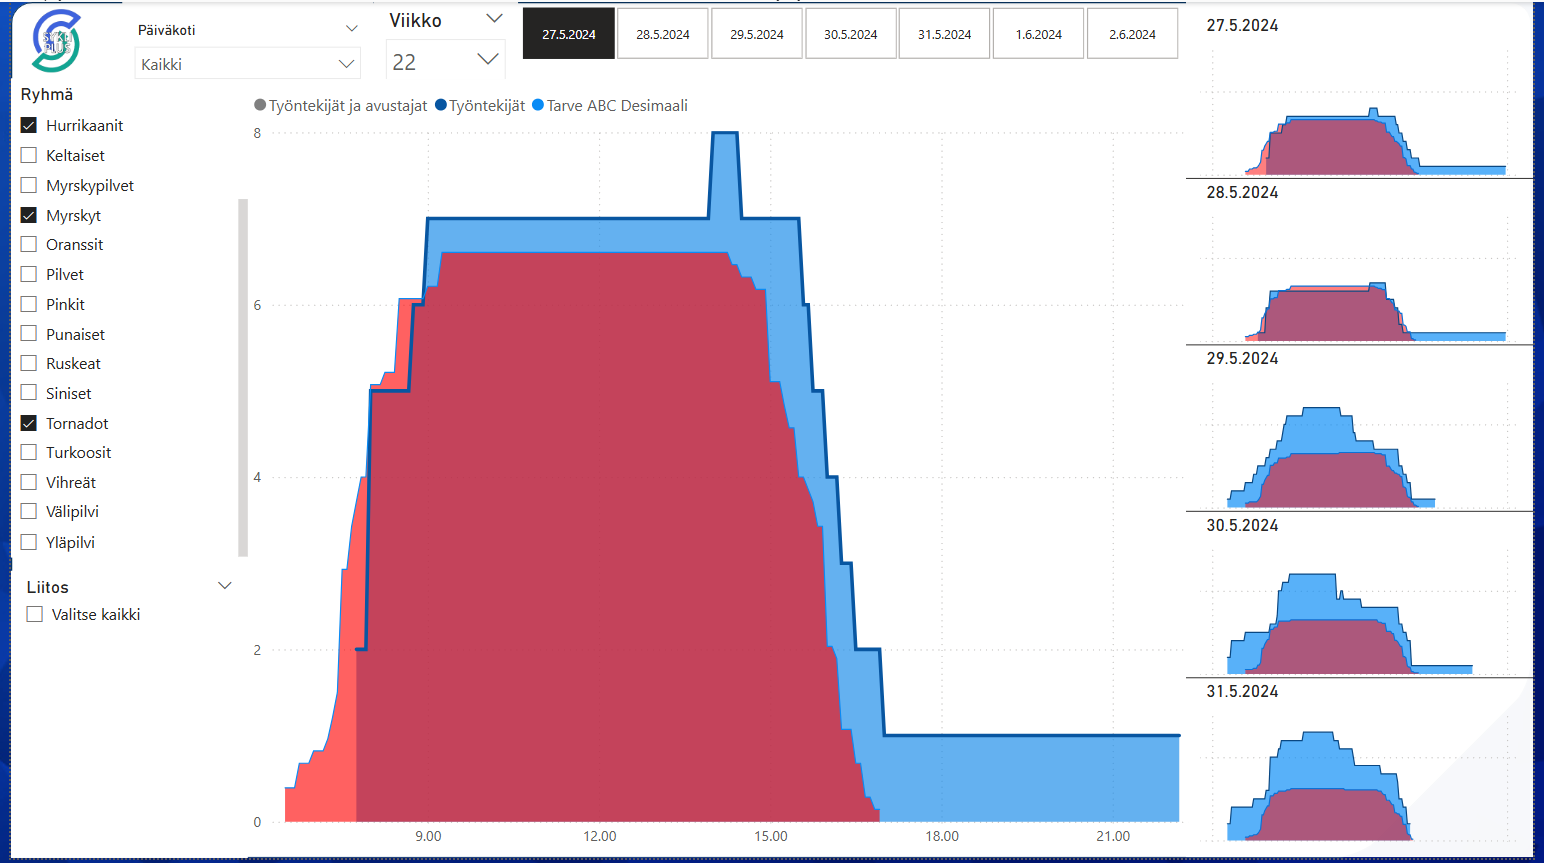Open the week number 22 dropdown
Image resolution: width=1544 pixels, height=863 pixels.
pos(445,61)
